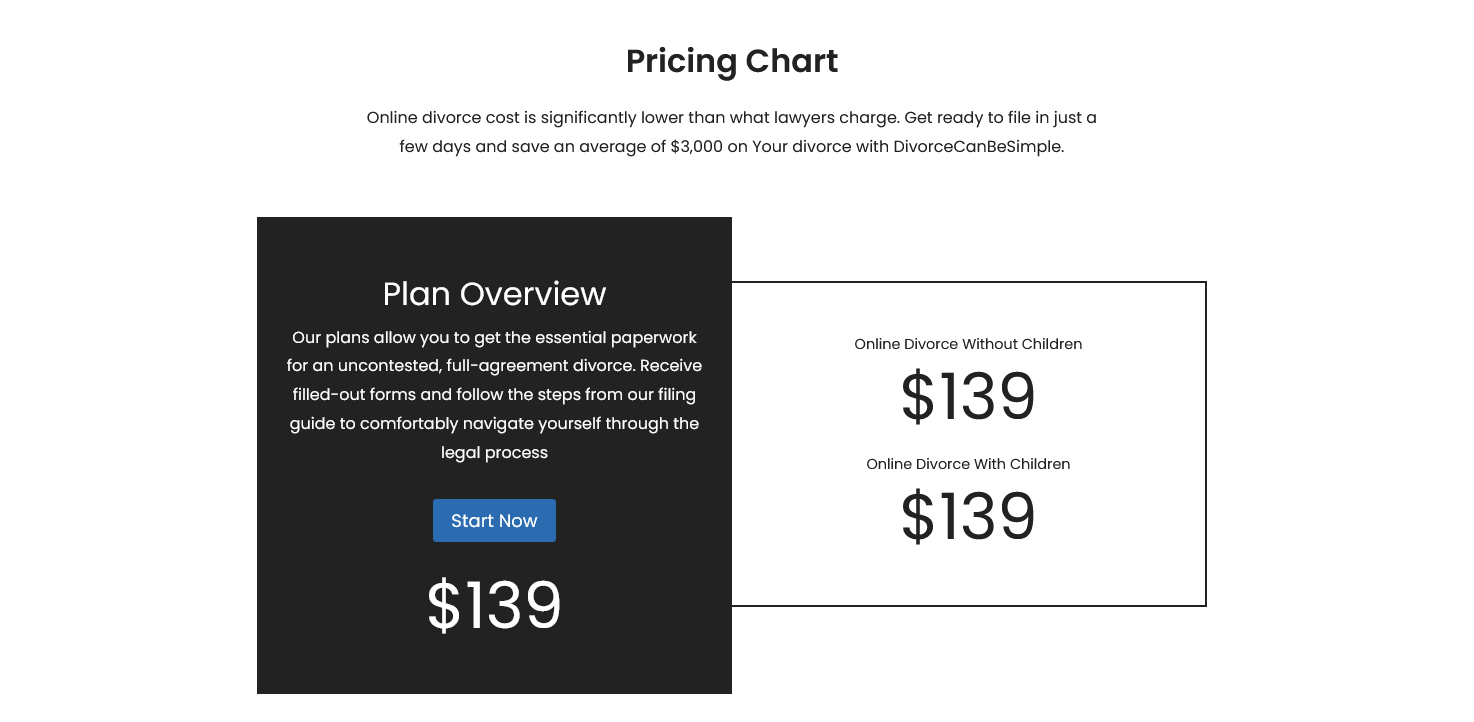
Task: Click the $139 price for divorce with children
Action: pos(968,517)
